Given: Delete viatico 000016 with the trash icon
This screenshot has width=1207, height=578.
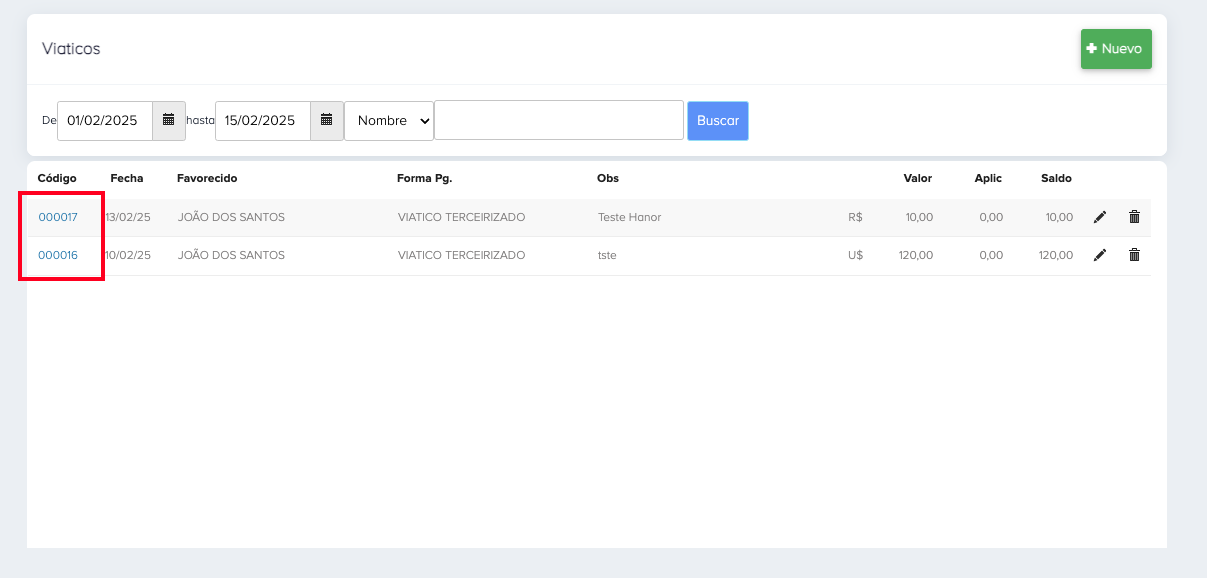Looking at the screenshot, I should (x=1134, y=255).
